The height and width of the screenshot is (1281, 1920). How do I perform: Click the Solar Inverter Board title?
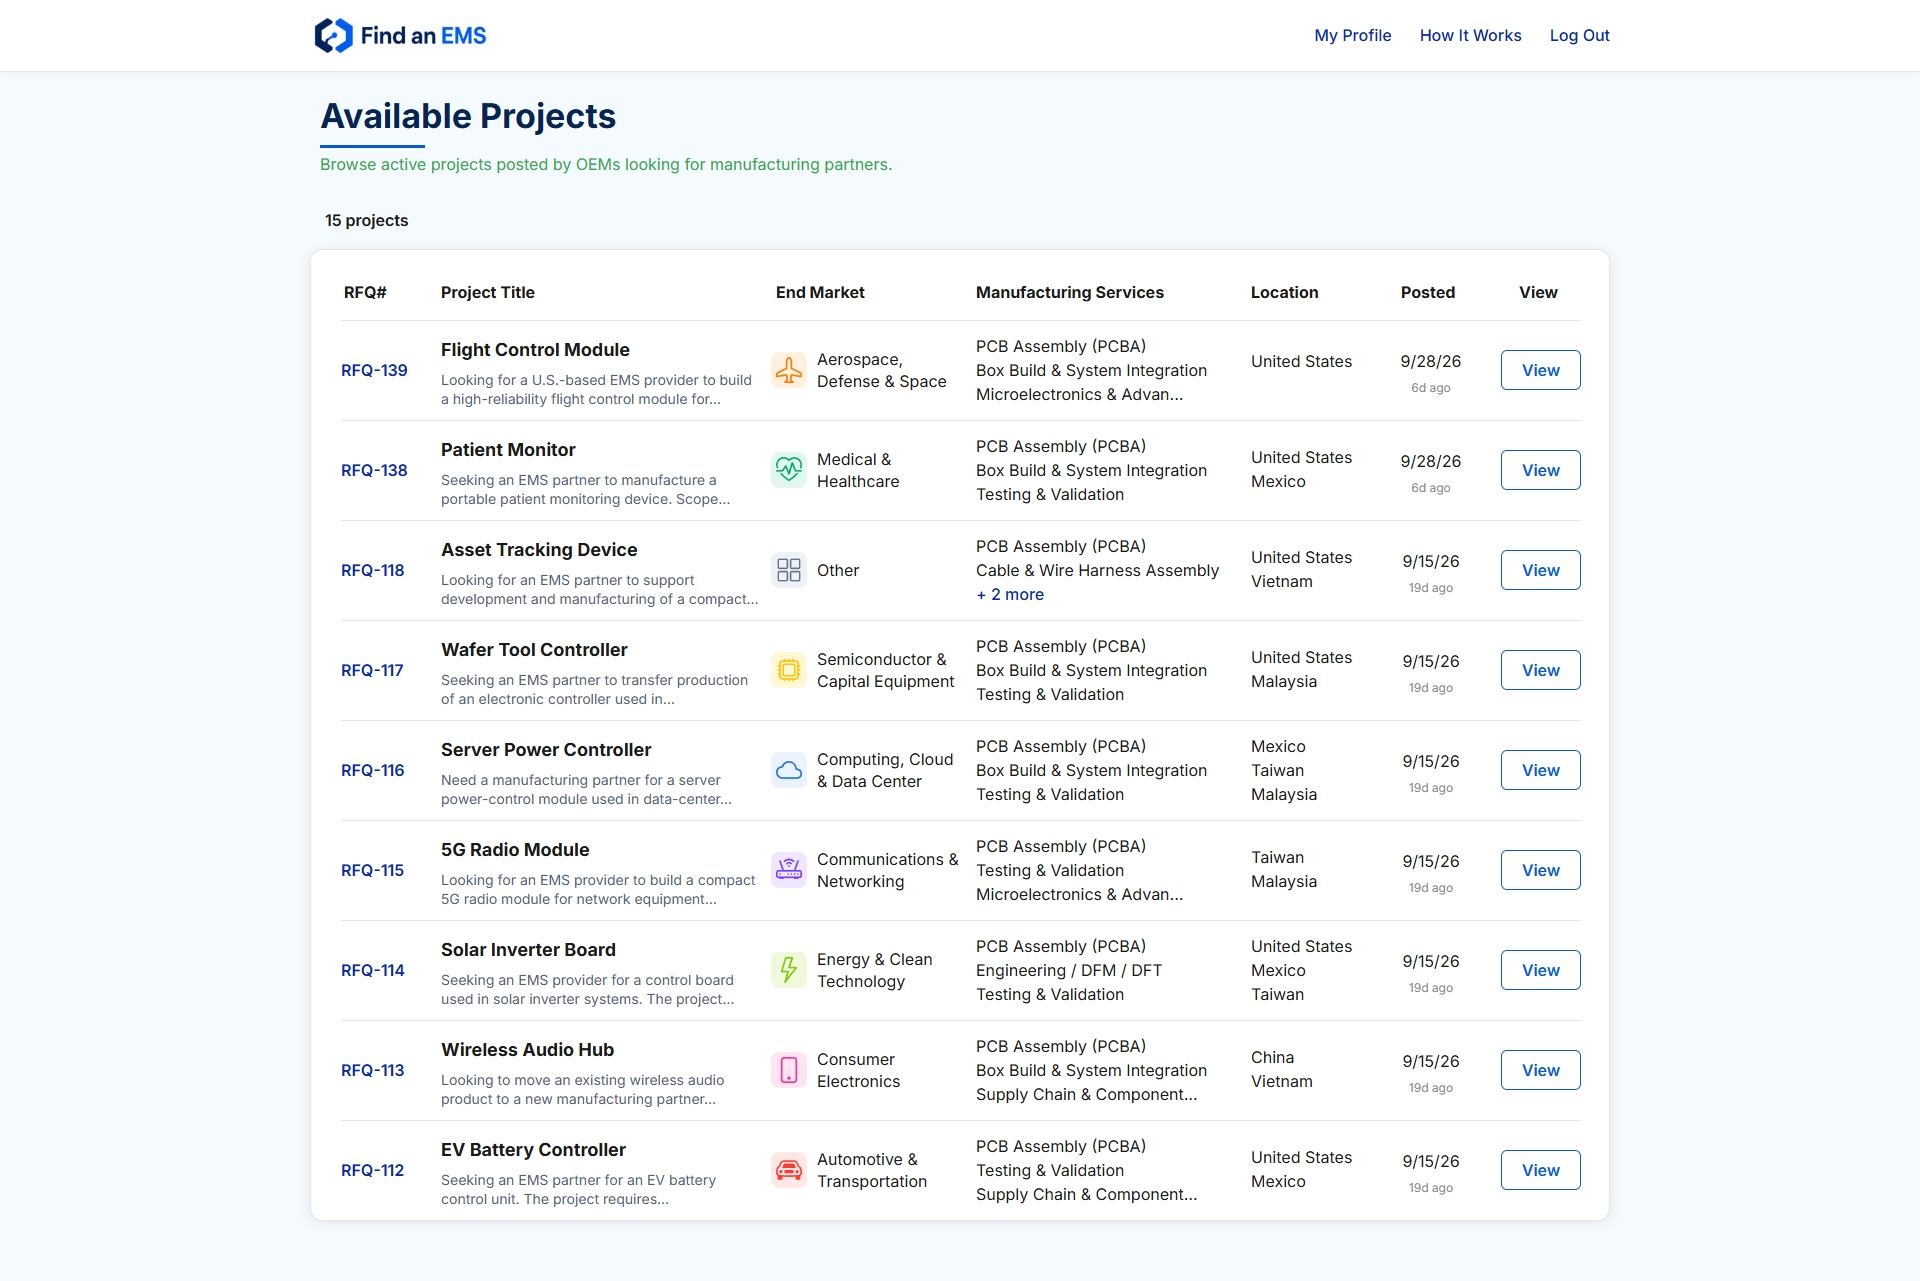click(x=528, y=950)
